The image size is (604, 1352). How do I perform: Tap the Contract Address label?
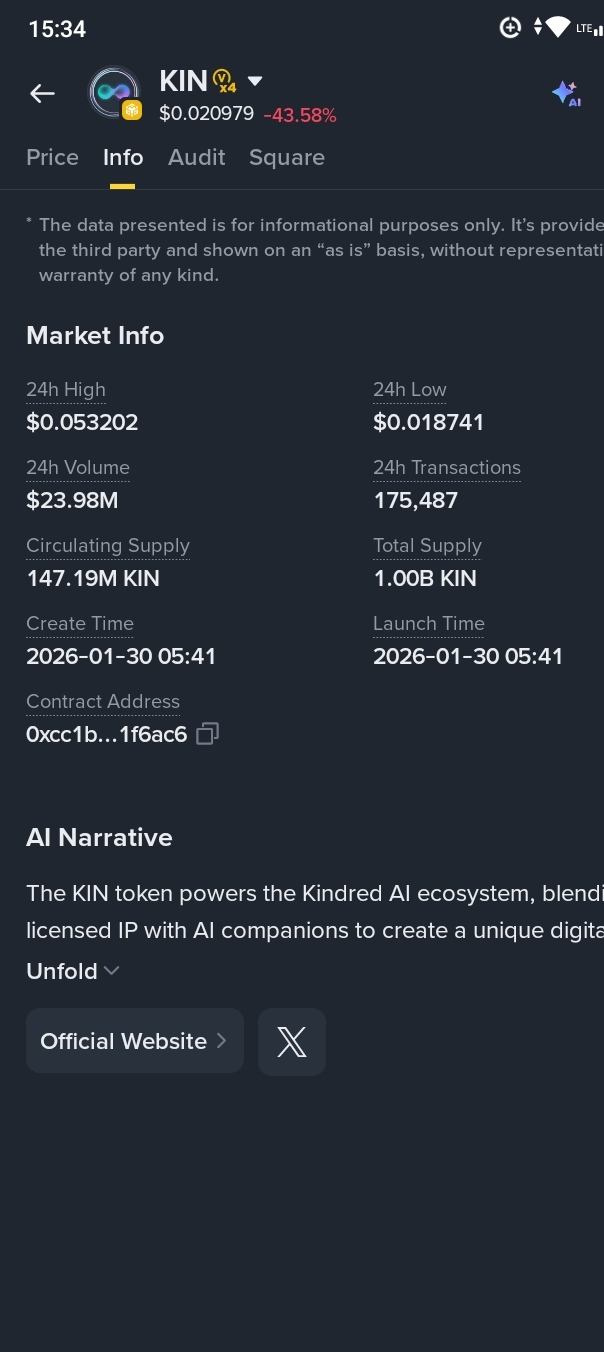click(103, 702)
